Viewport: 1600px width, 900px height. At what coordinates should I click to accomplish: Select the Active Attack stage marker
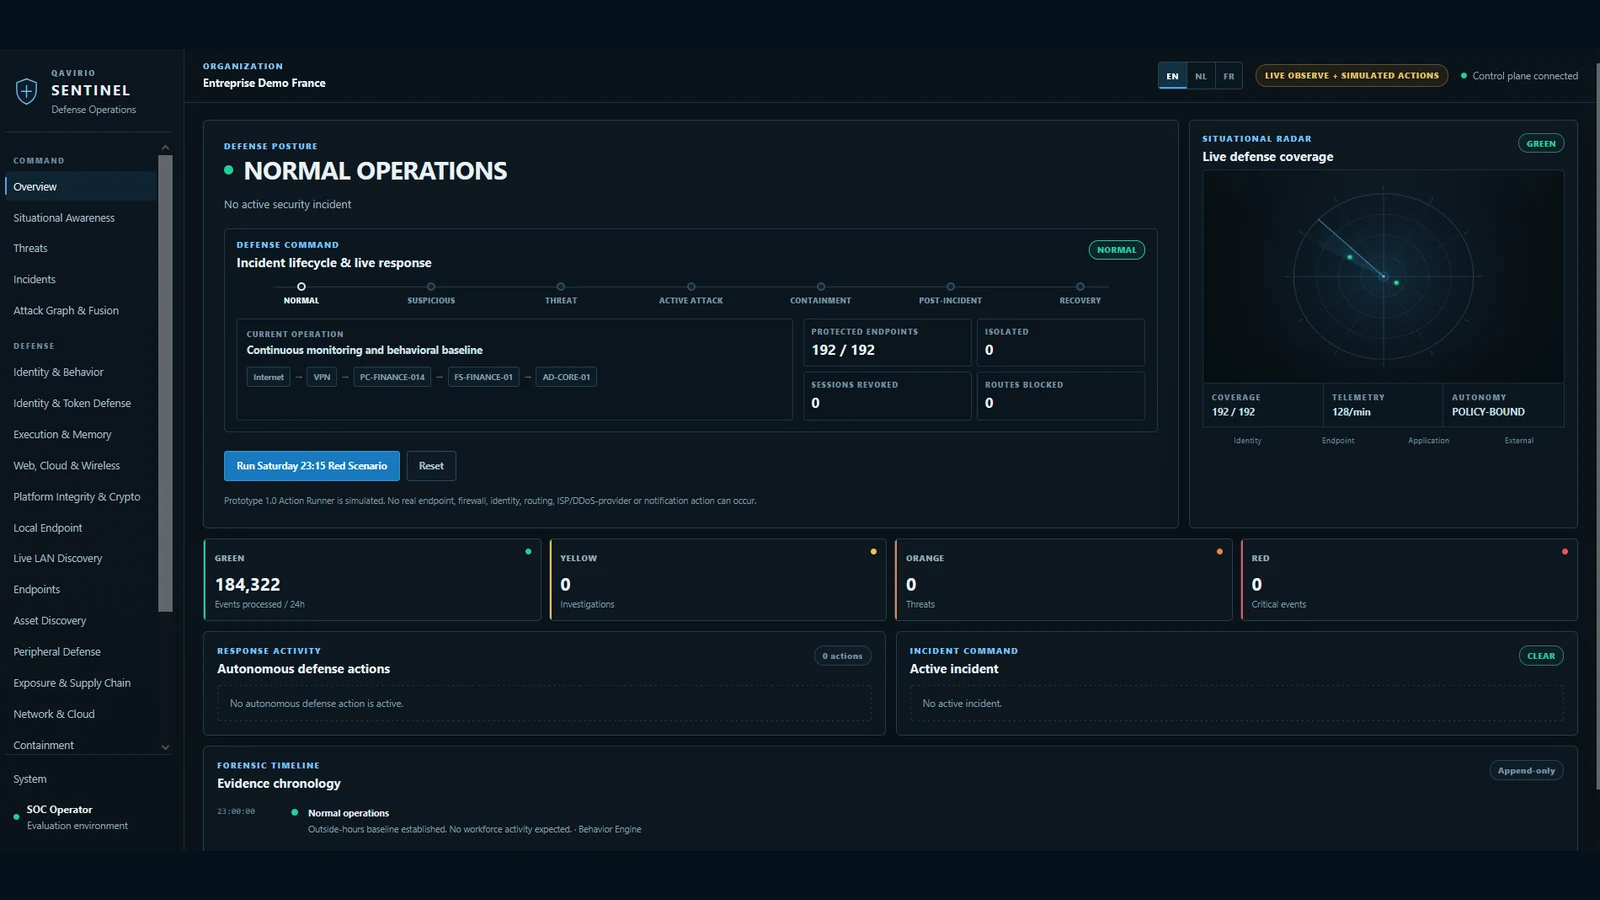click(x=691, y=287)
